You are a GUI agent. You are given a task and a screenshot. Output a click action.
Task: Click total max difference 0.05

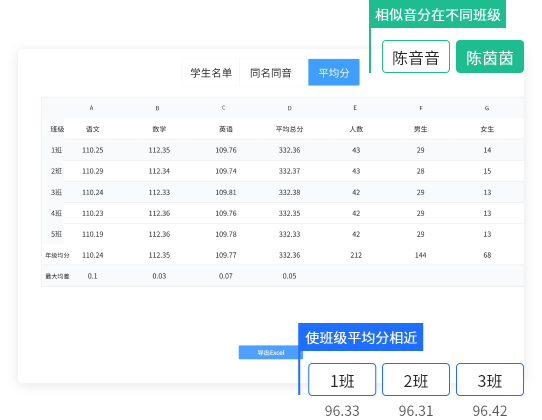pos(289,276)
